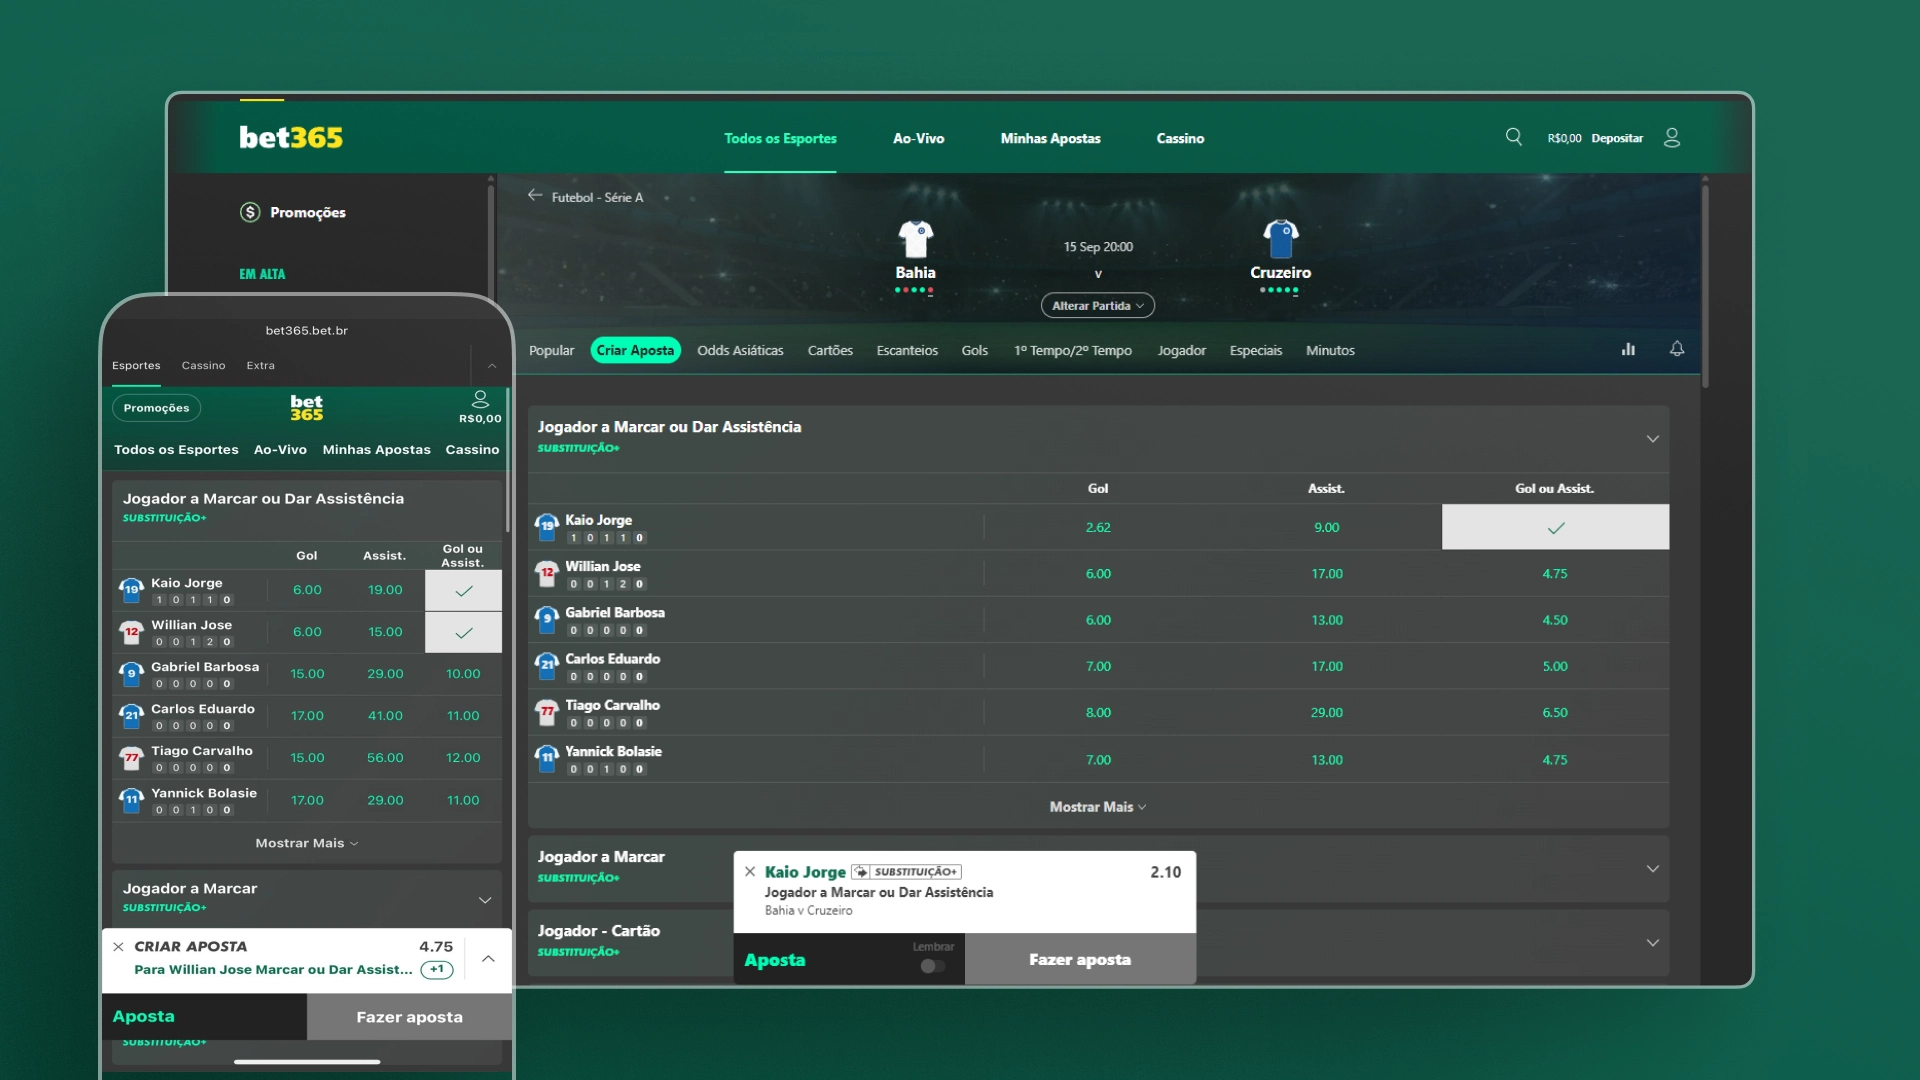Expand the mobile Jogador a Marcar chevron
This screenshot has width=1920, height=1080.
[x=485, y=900]
